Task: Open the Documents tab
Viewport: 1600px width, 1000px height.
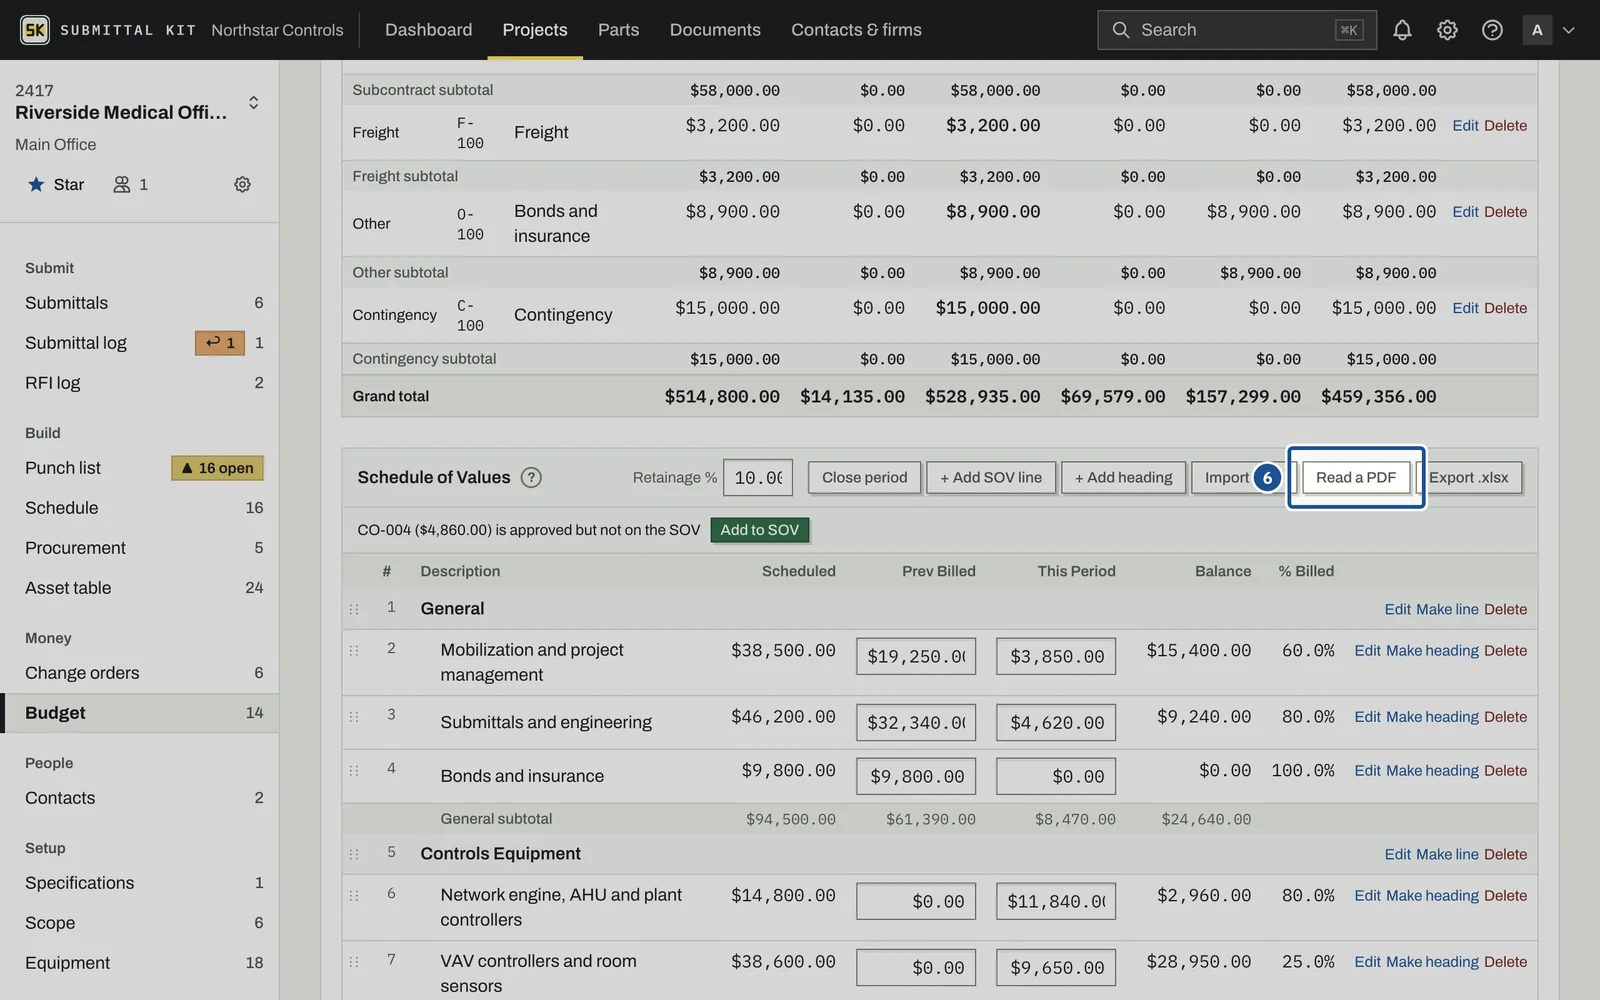Action: (x=715, y=30)
